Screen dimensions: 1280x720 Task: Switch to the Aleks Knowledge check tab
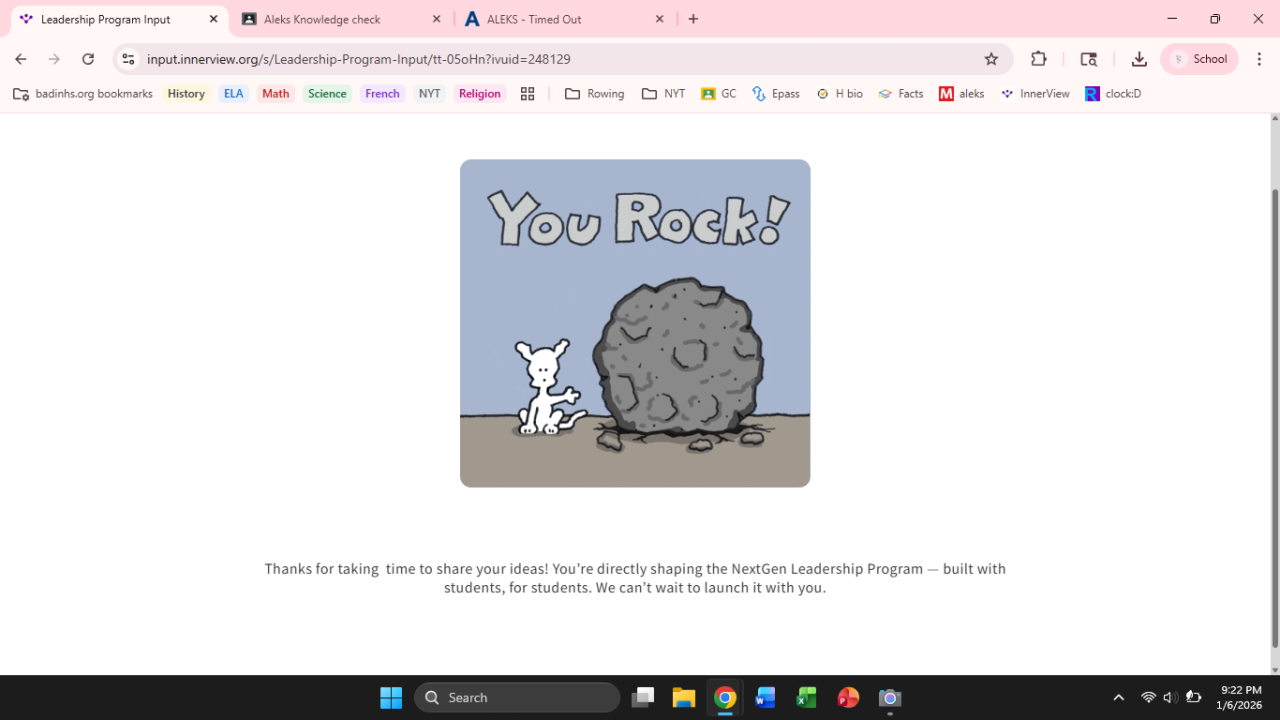(x=322, y=19)
